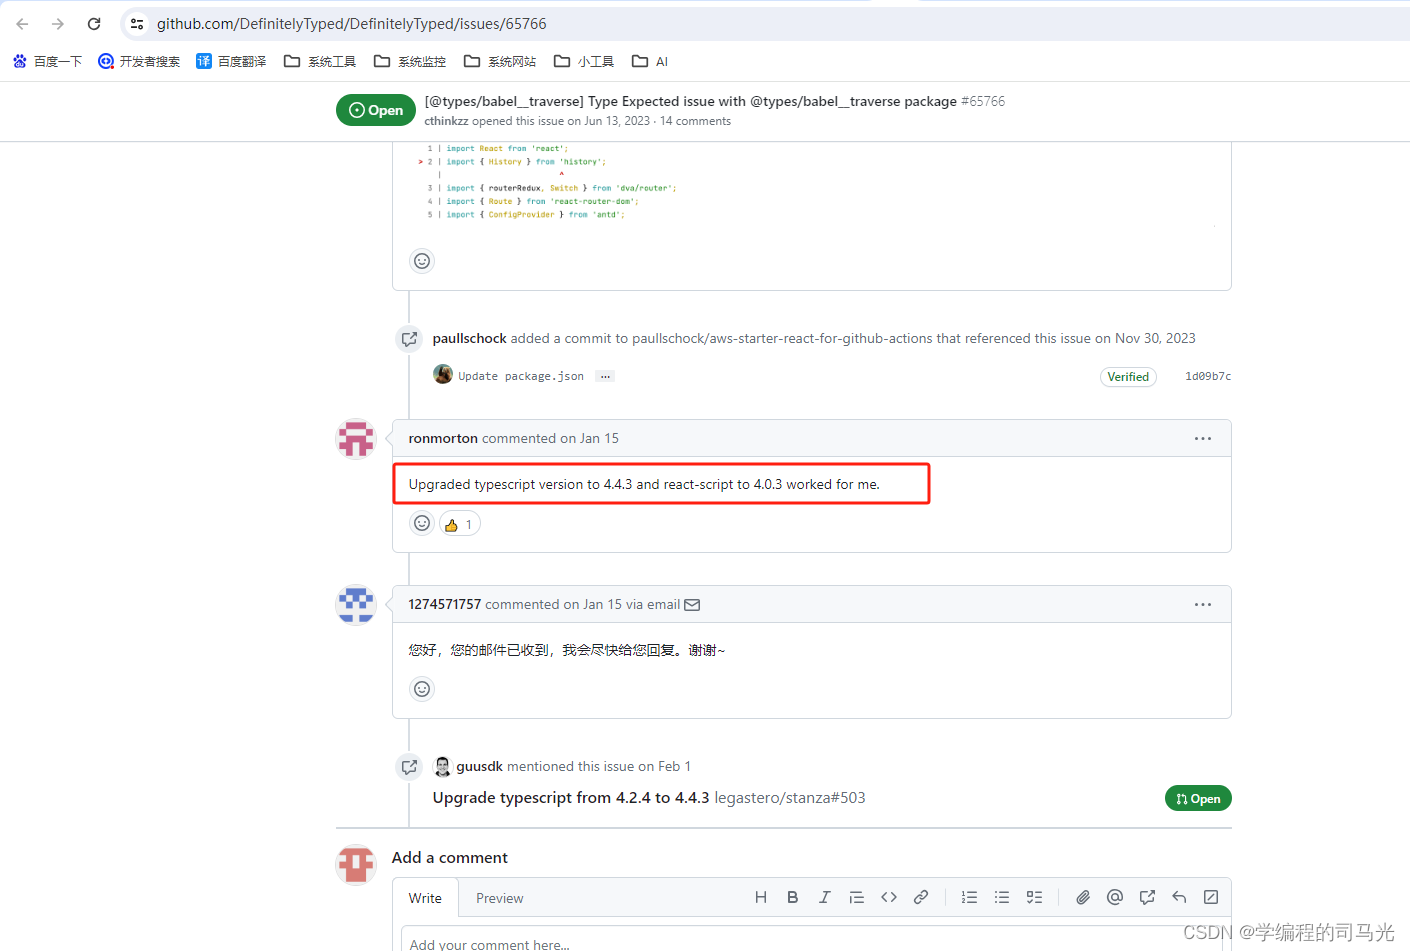Open the 百度一下 bookmark
Screen dimensions: 1410x951
(x=47, y=61)
